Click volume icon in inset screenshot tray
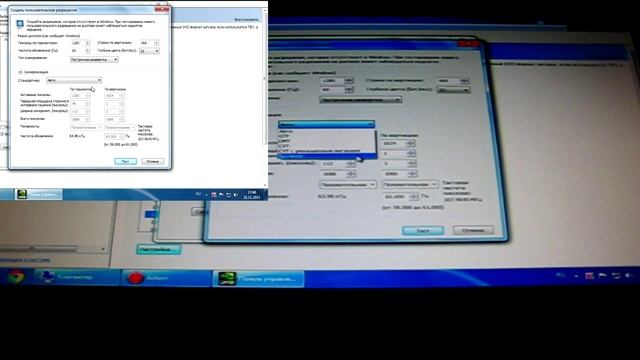This screenshot has width=640, height=360. click(236, 195)
